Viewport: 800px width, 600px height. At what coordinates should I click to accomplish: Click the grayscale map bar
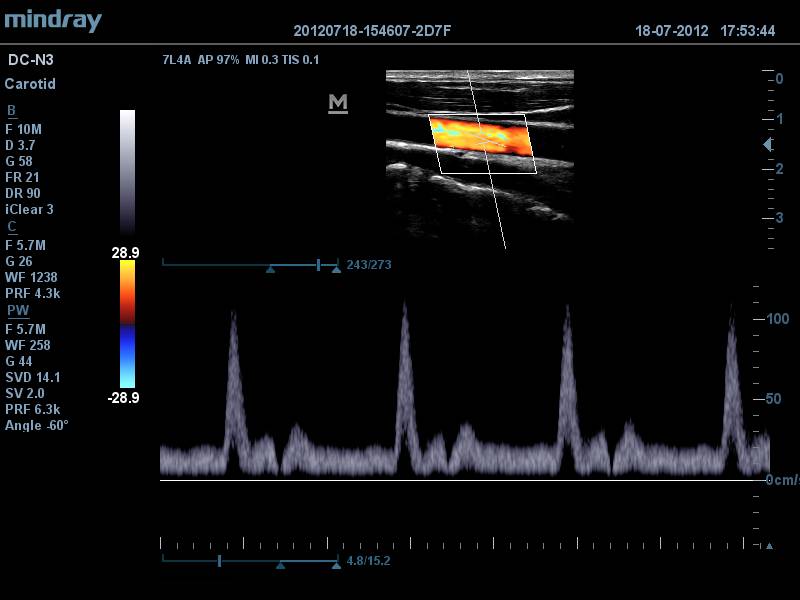point(127,170)
